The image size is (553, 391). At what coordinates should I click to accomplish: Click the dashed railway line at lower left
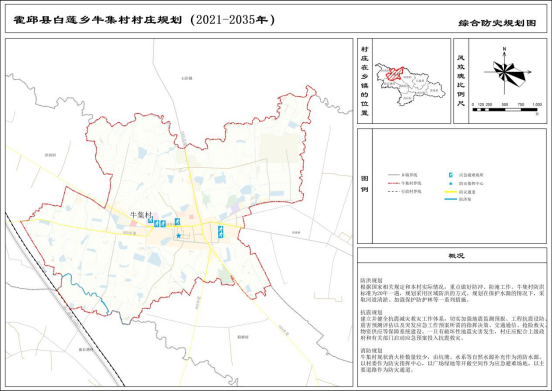(65, 300)
